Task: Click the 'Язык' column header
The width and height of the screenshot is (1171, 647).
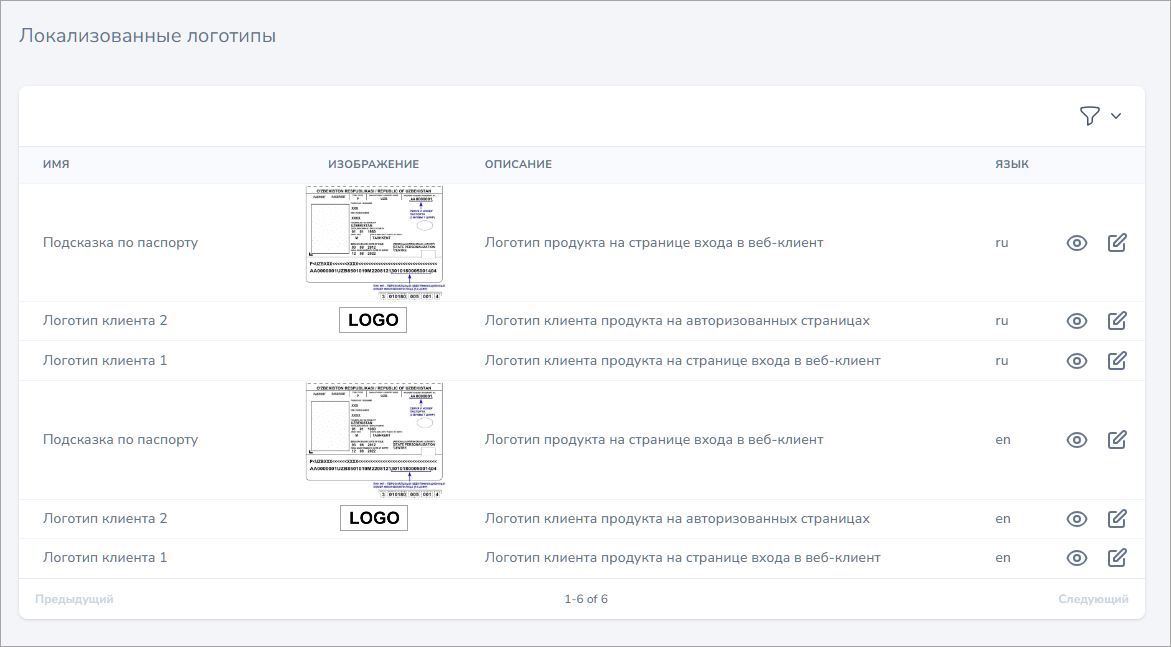Action: tap(1011, 164)
